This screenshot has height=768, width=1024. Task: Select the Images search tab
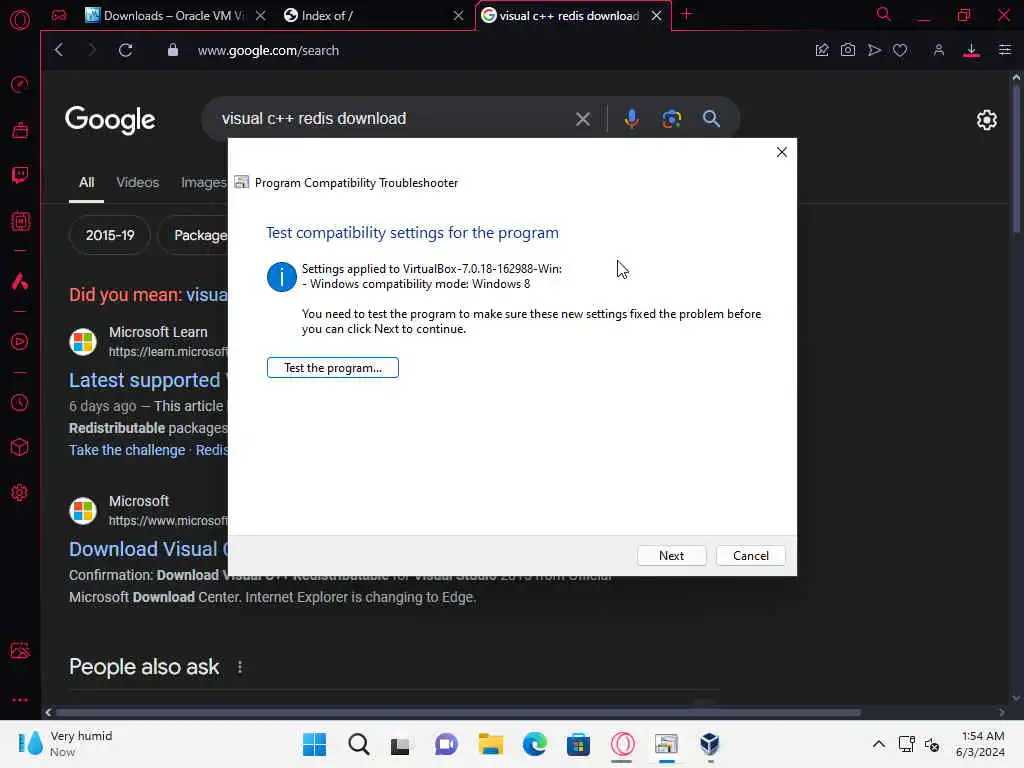(203, 182)
